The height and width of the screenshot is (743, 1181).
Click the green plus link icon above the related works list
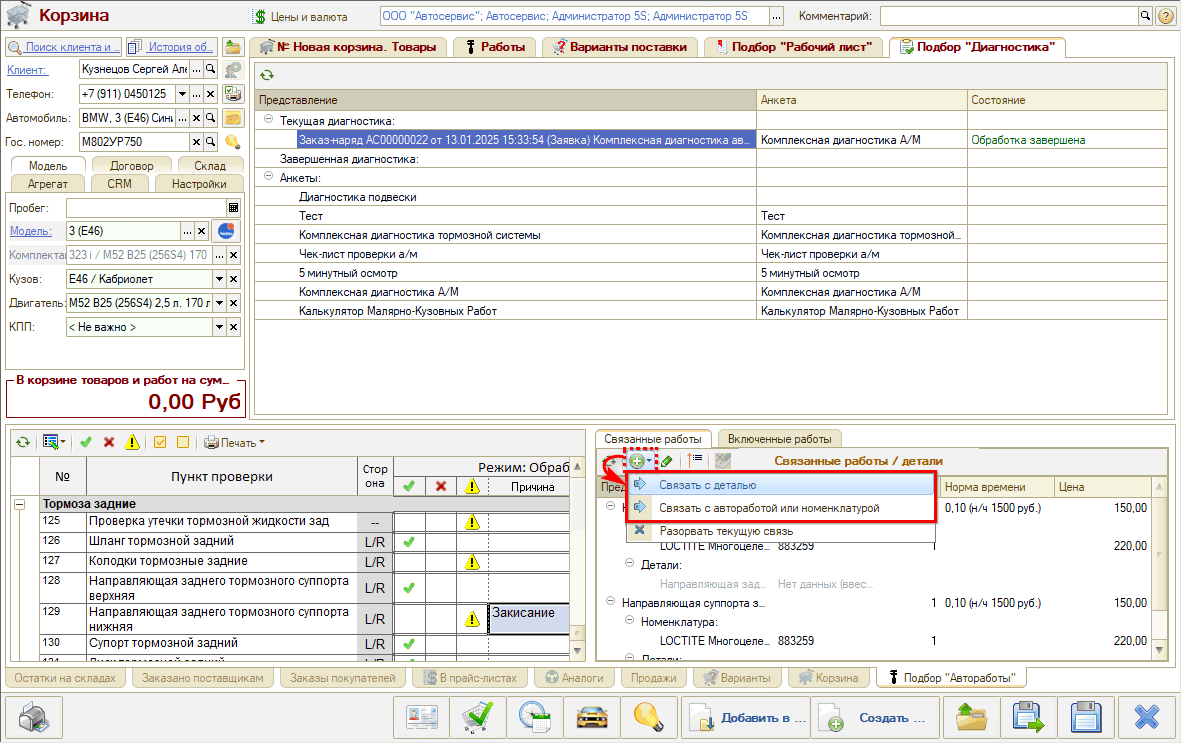coord(637,460)
